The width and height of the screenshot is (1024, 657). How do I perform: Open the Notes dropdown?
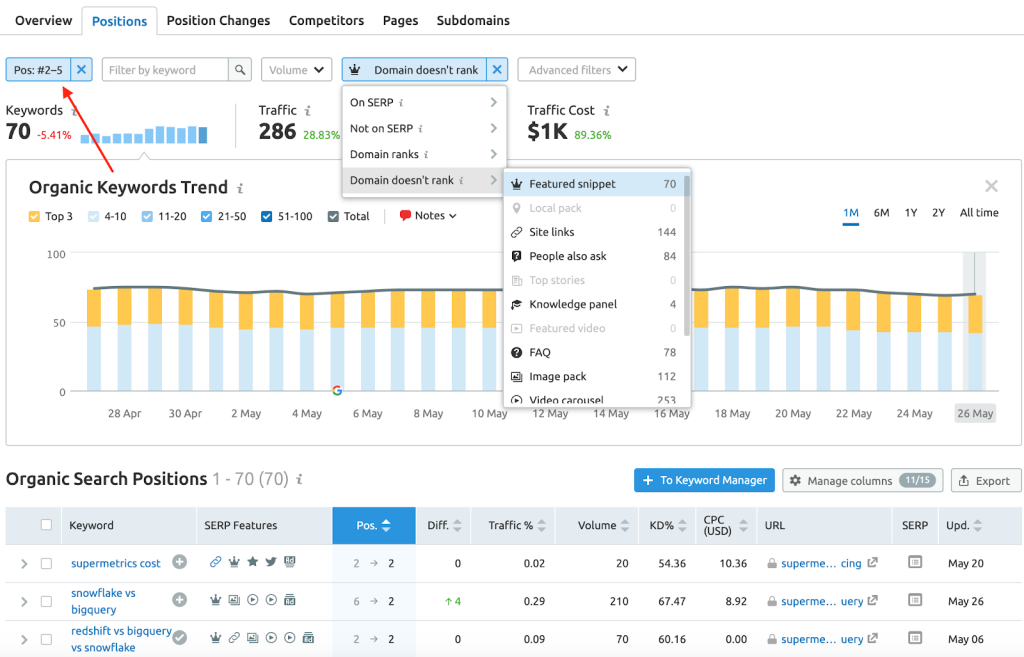pos(428,216)
